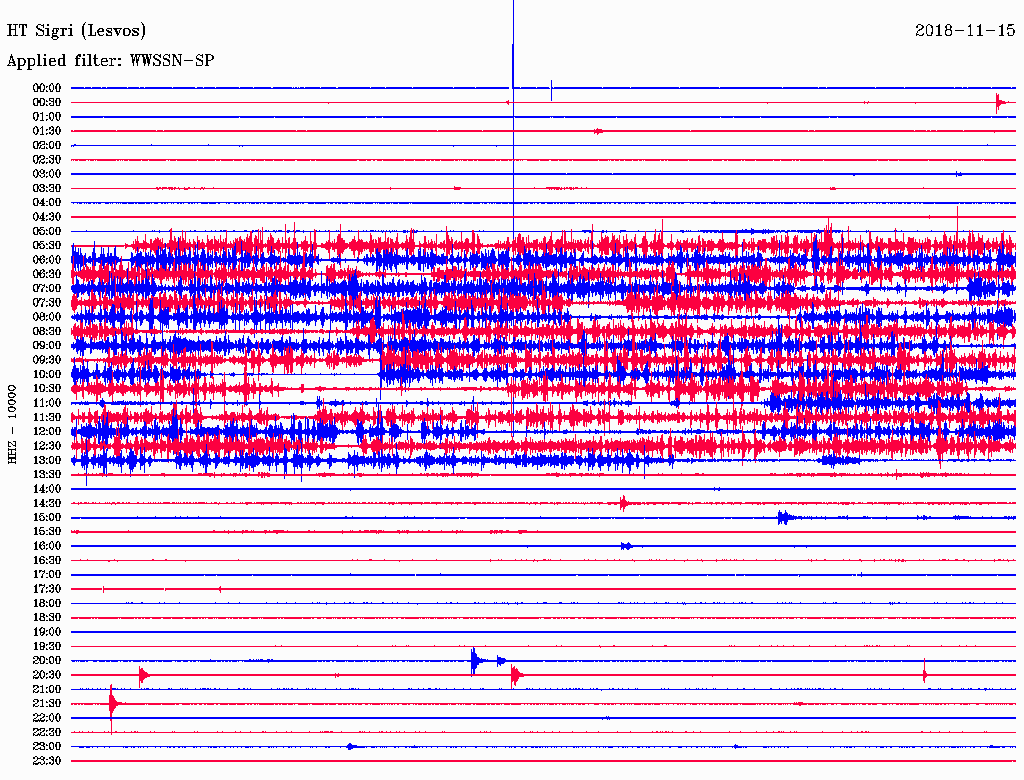Select the 20:30 time label
The height and width of the screenshot is (780, 1024).
coord(47,675)
